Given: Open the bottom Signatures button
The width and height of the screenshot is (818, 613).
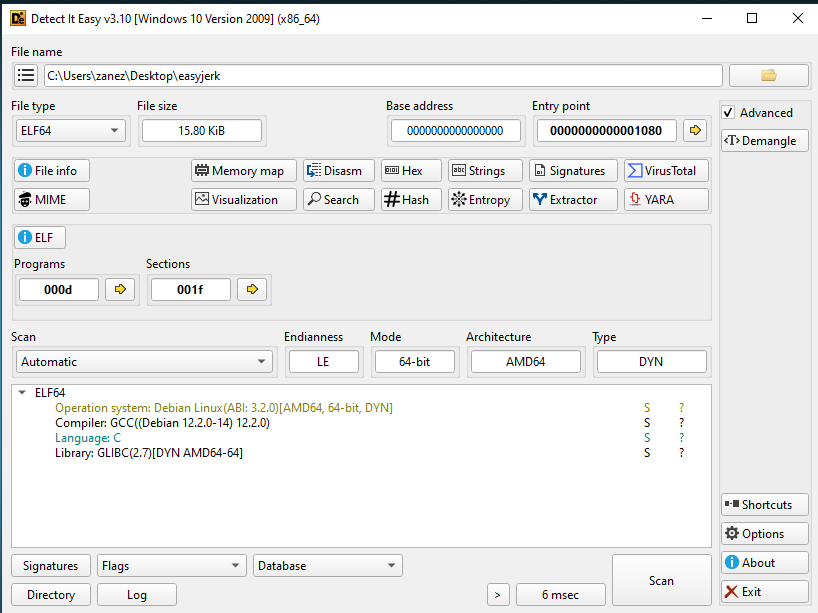Looking at the screenshot, I should [51, 566].
